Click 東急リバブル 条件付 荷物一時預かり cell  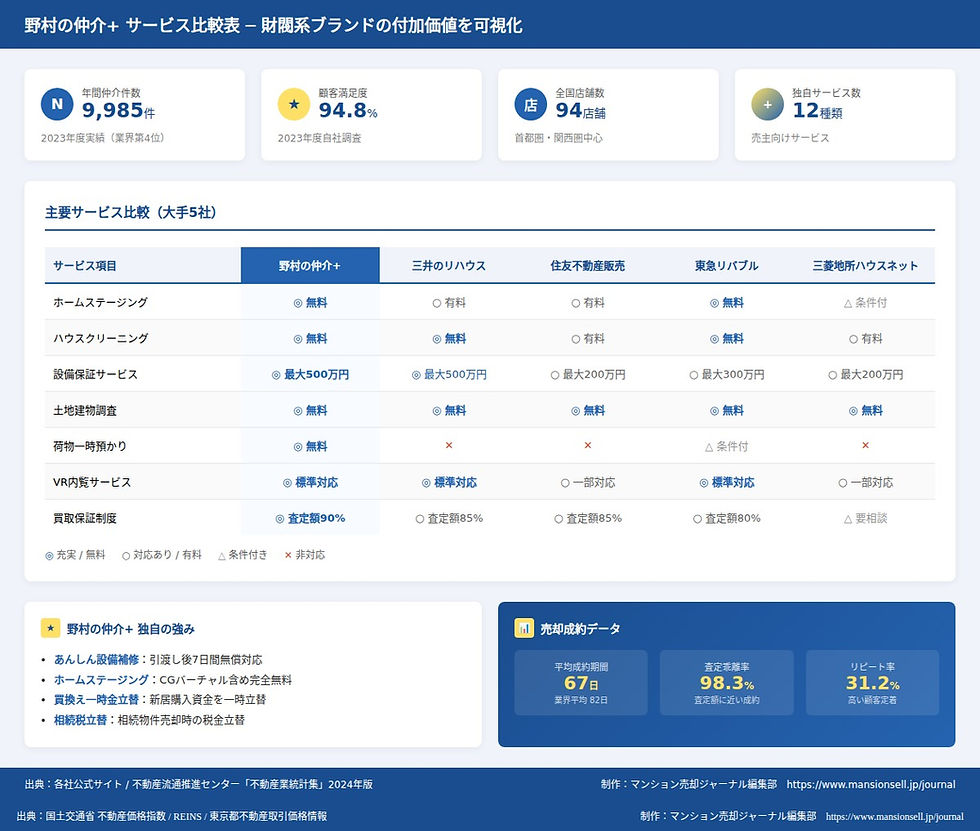726,446
